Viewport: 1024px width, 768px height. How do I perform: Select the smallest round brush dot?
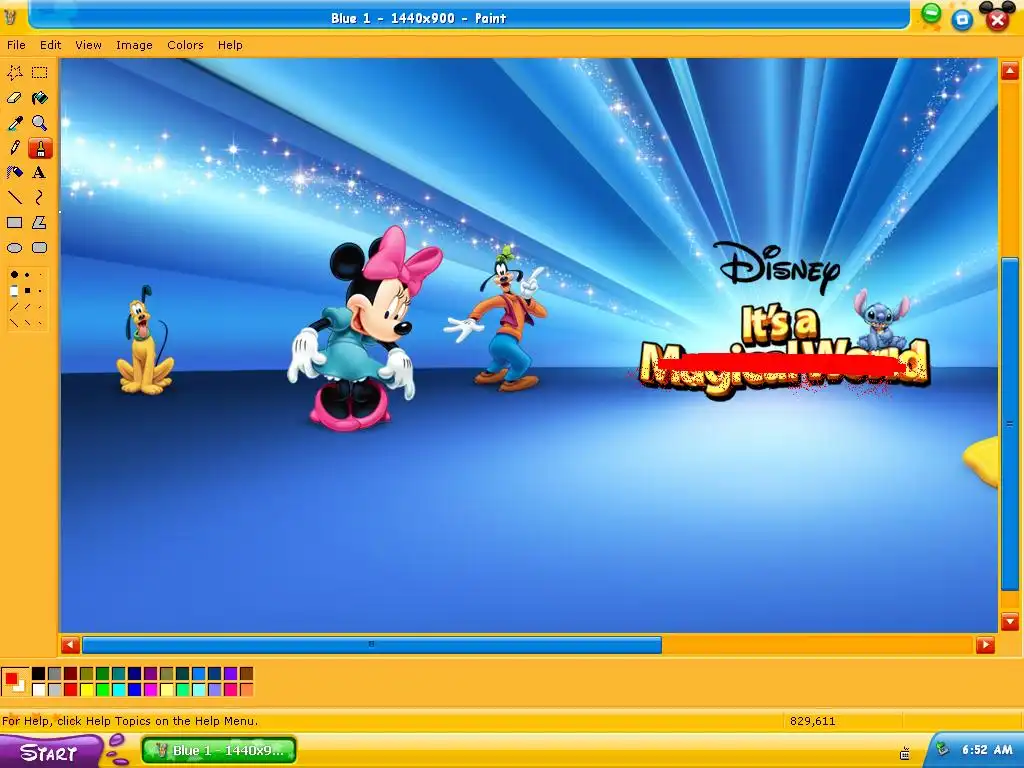point(40,275)
